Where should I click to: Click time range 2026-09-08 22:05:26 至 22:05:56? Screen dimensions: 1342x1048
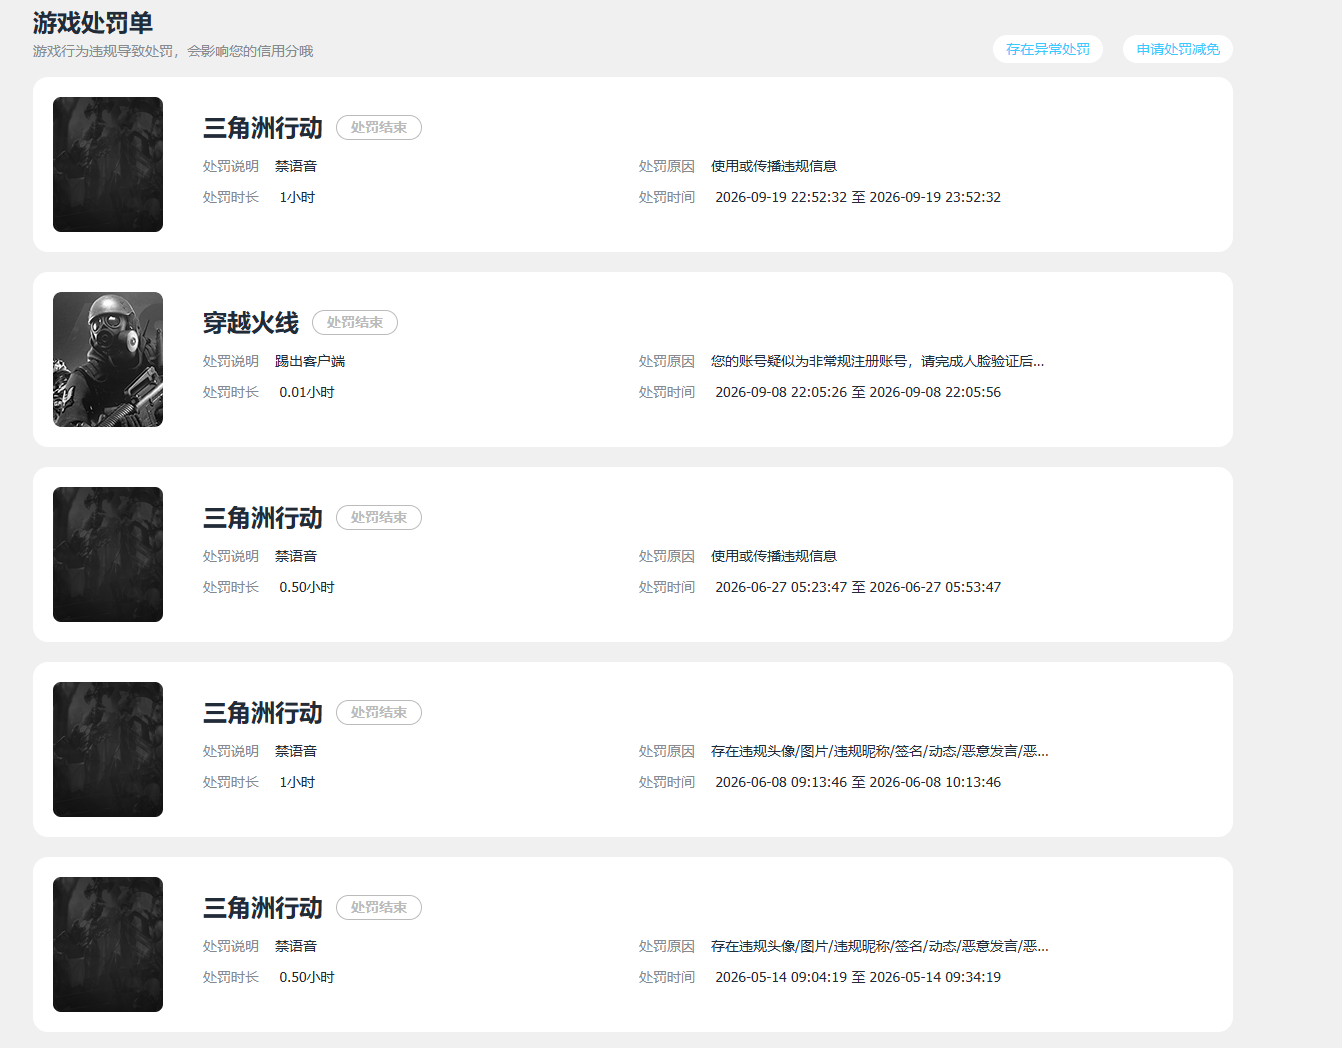pos(858,392)
